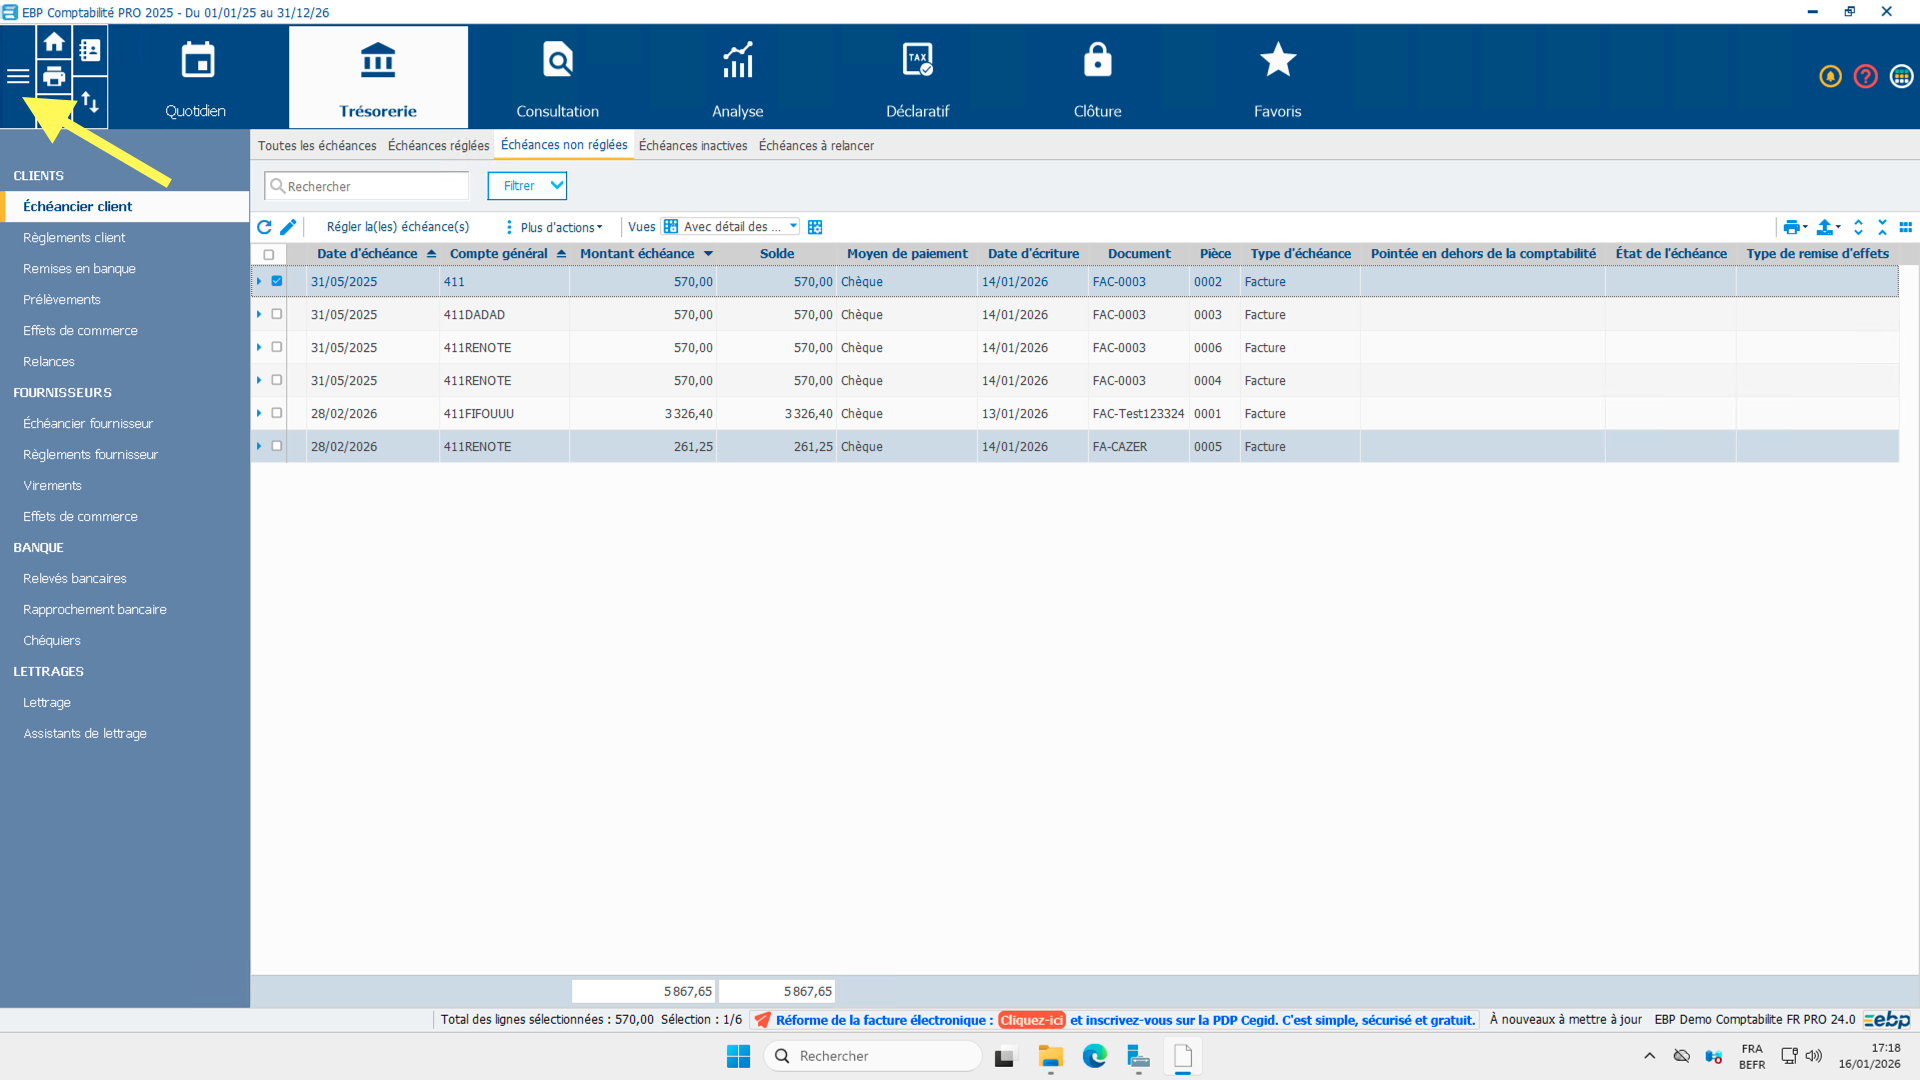Click the pencil edit icon
The height and width of the screenshot is (1080, 1920).
(288, 227)
